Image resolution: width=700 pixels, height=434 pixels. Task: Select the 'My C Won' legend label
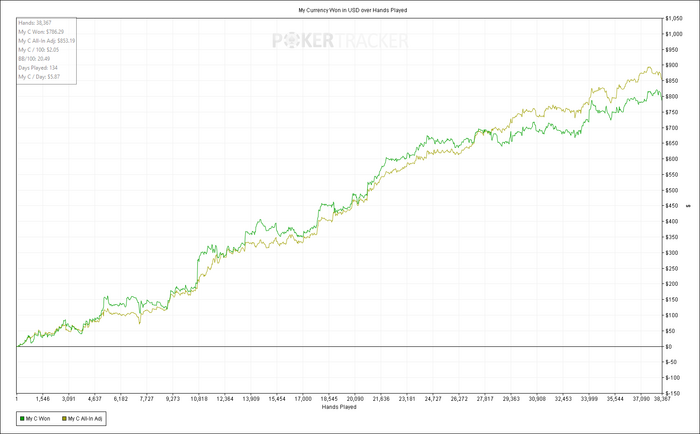[38, 419]
